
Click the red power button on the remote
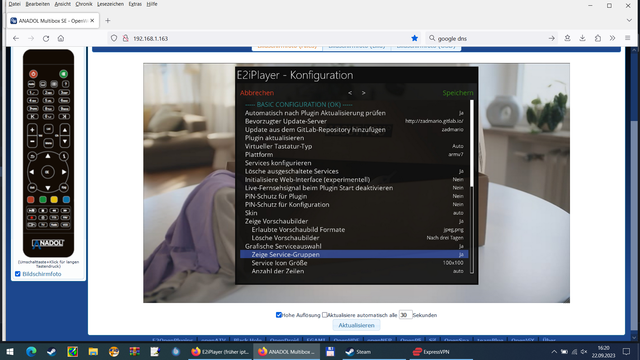point(33,74)
